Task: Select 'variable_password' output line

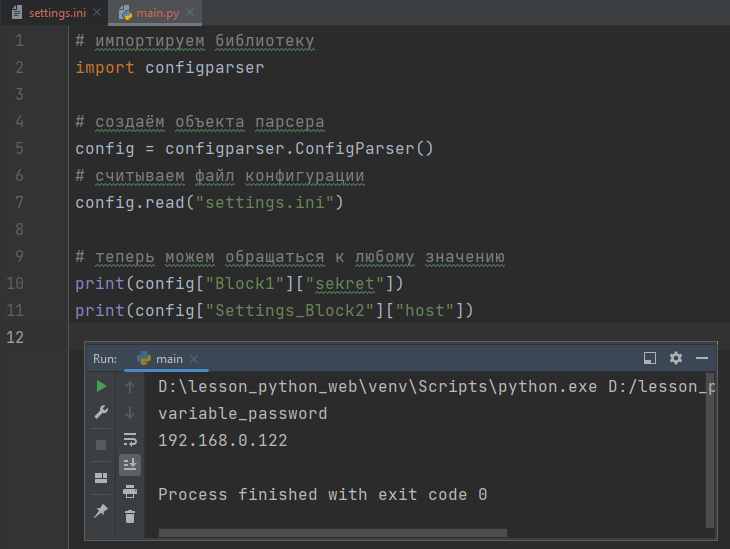Action: coord(243,413)
